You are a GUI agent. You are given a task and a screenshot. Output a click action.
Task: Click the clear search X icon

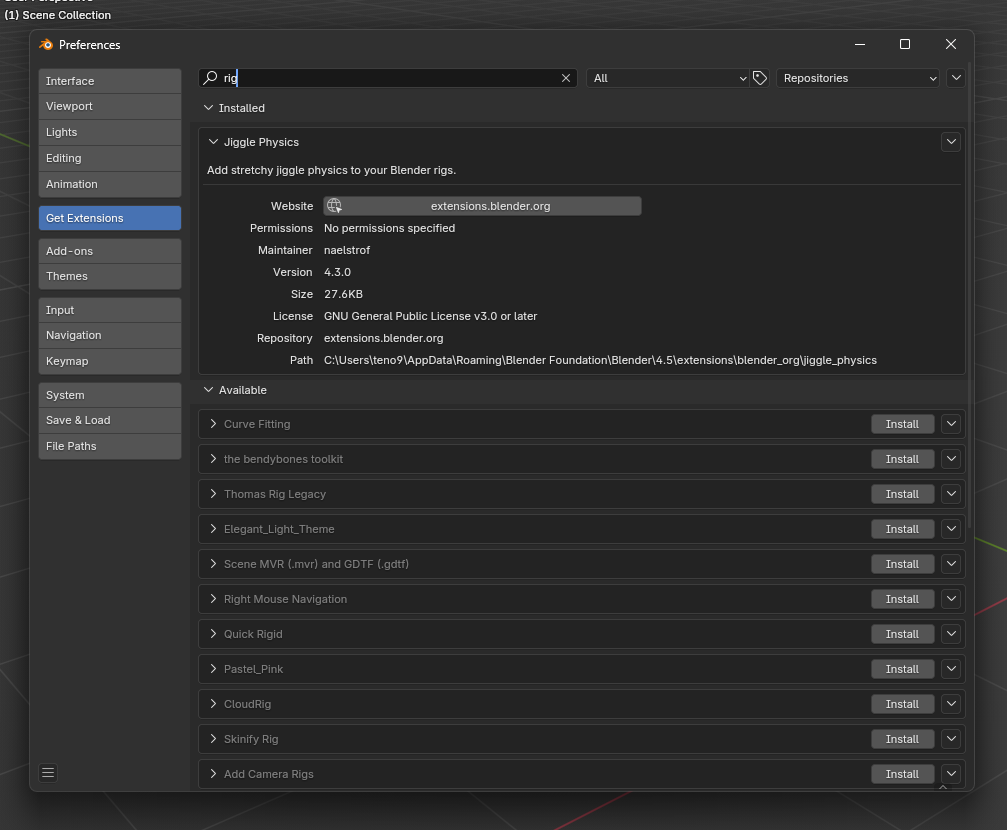[566, 78]
